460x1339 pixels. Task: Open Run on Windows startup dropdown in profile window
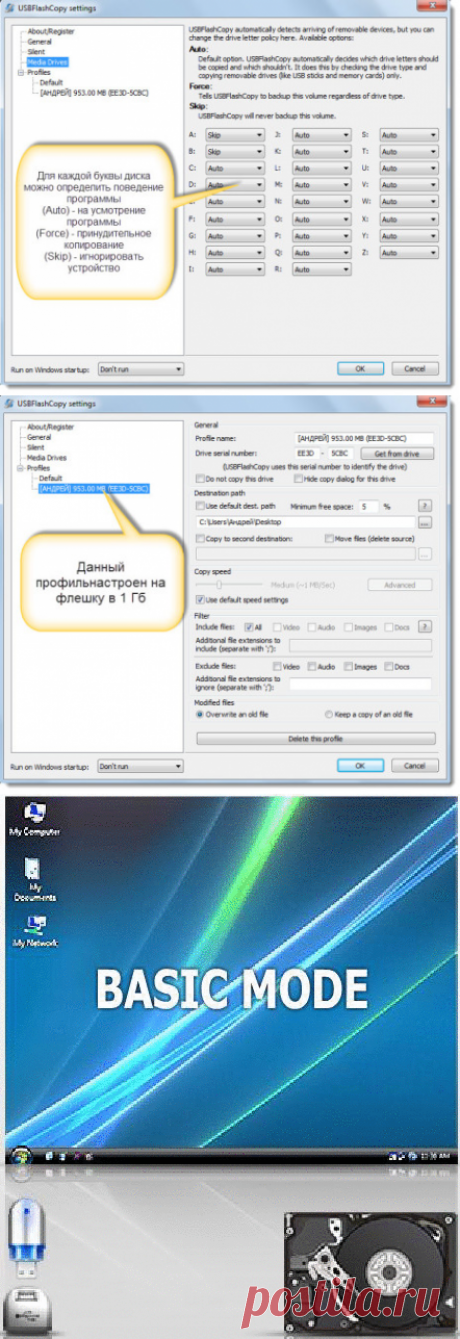click(140, 766)
